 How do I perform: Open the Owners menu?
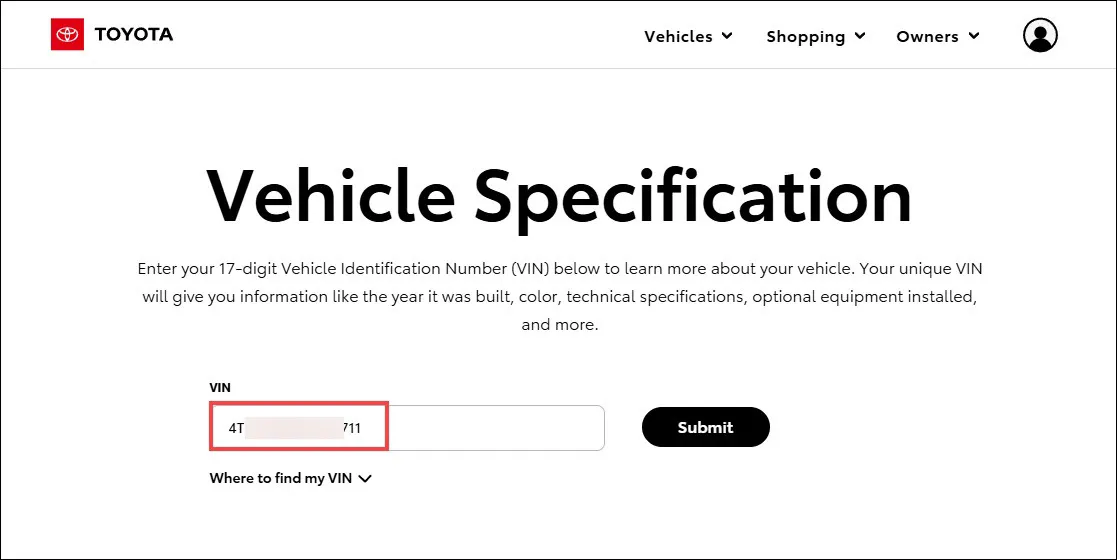tap(937, 36)
